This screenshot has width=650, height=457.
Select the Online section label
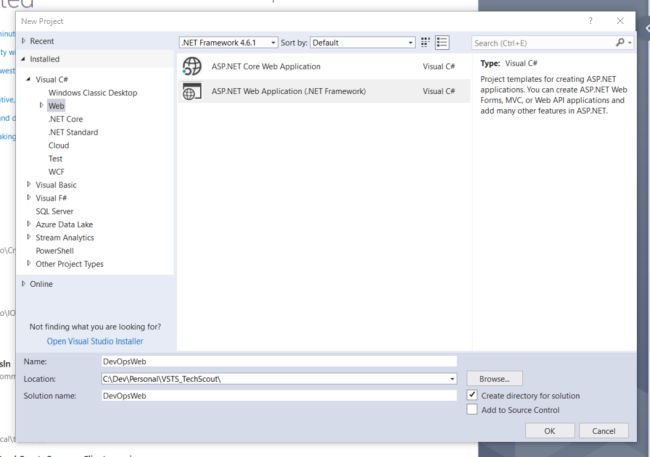[x=41, y=284]
